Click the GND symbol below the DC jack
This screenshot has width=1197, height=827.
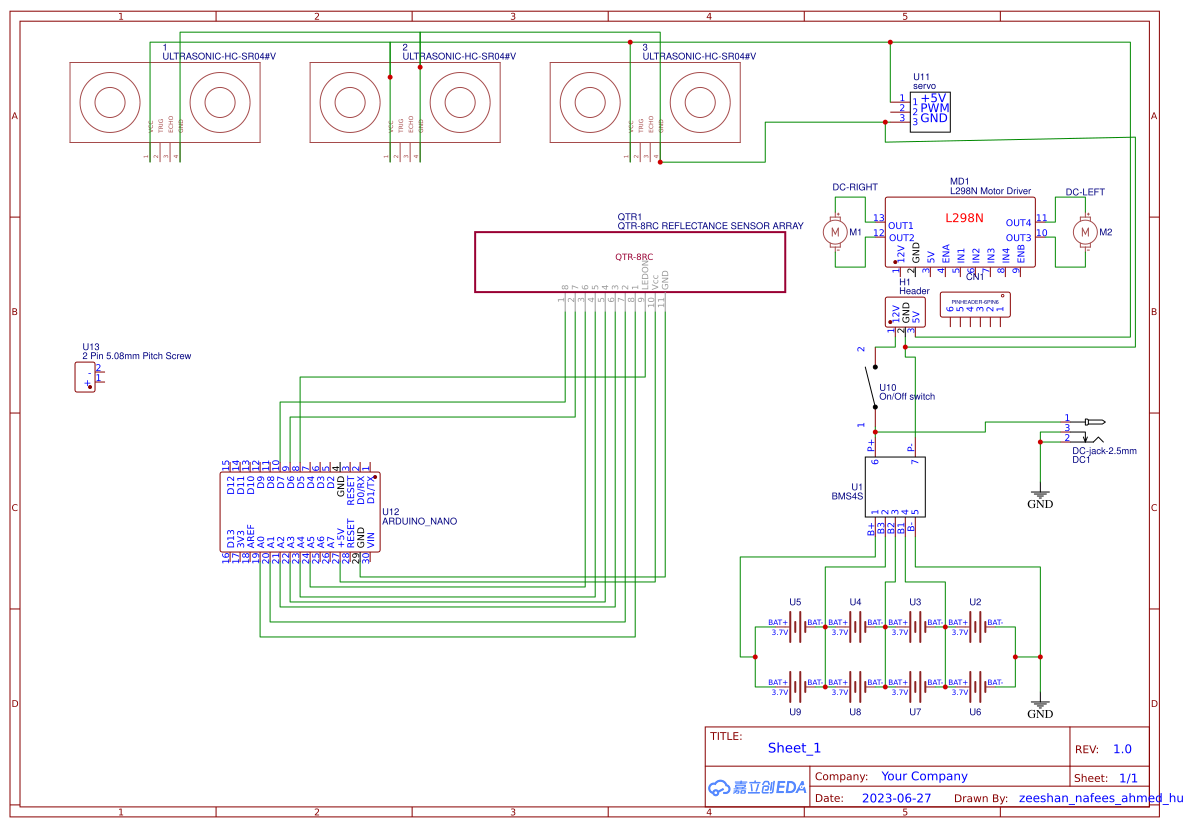(x=1040, y=499)
